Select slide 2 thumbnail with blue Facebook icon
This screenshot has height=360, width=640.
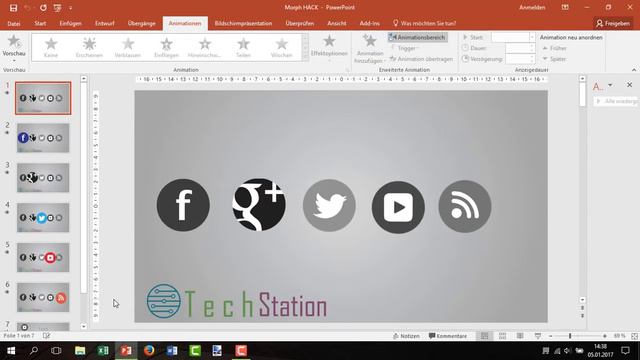(x=43, y=138)
